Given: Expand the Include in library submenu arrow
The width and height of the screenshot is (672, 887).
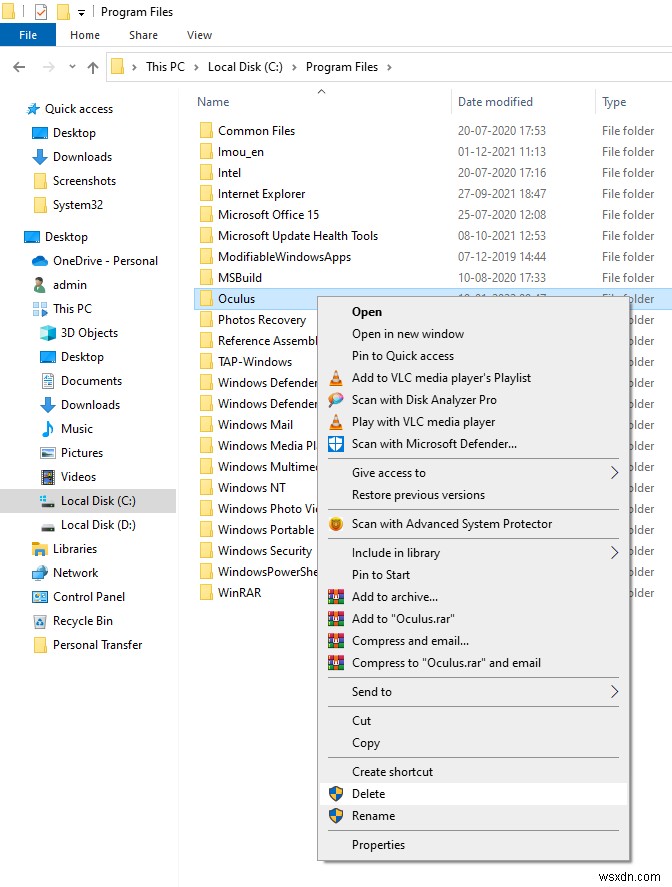Looking at the screenshot, I should [x=614, y=552].
